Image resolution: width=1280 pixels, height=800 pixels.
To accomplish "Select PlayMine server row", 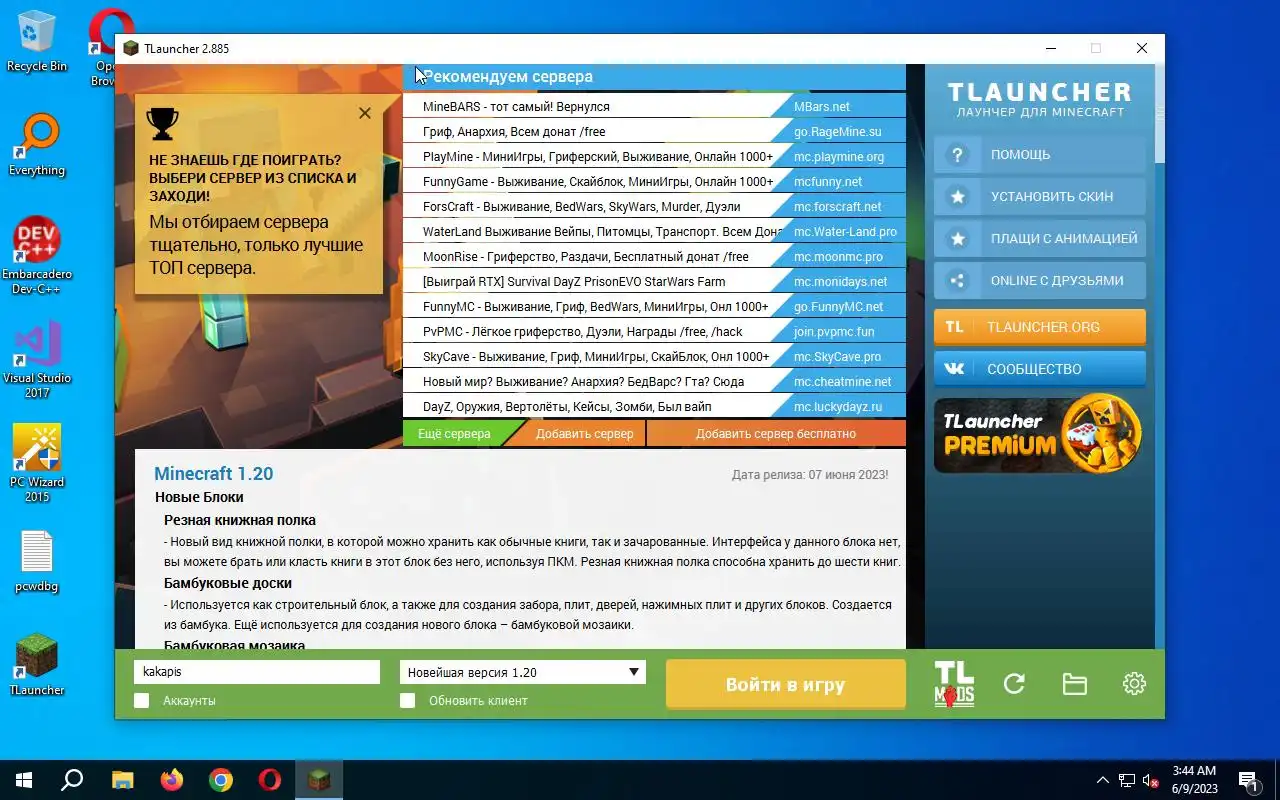I will (x=654, y=156).
